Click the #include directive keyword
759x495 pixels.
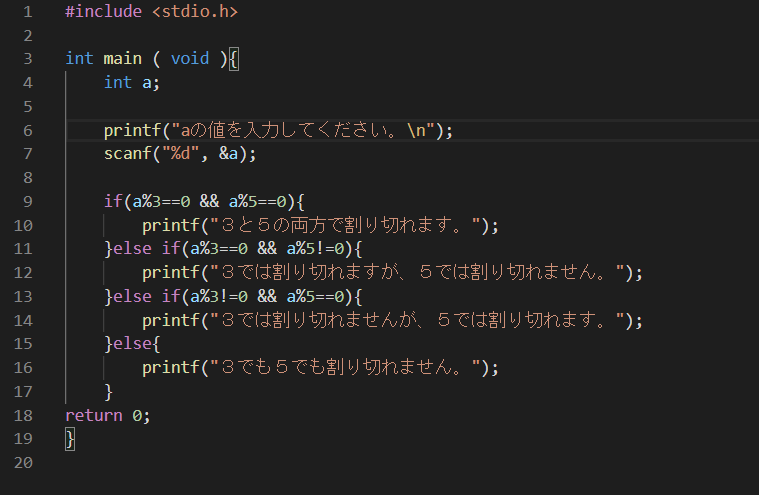pos(104,12)
